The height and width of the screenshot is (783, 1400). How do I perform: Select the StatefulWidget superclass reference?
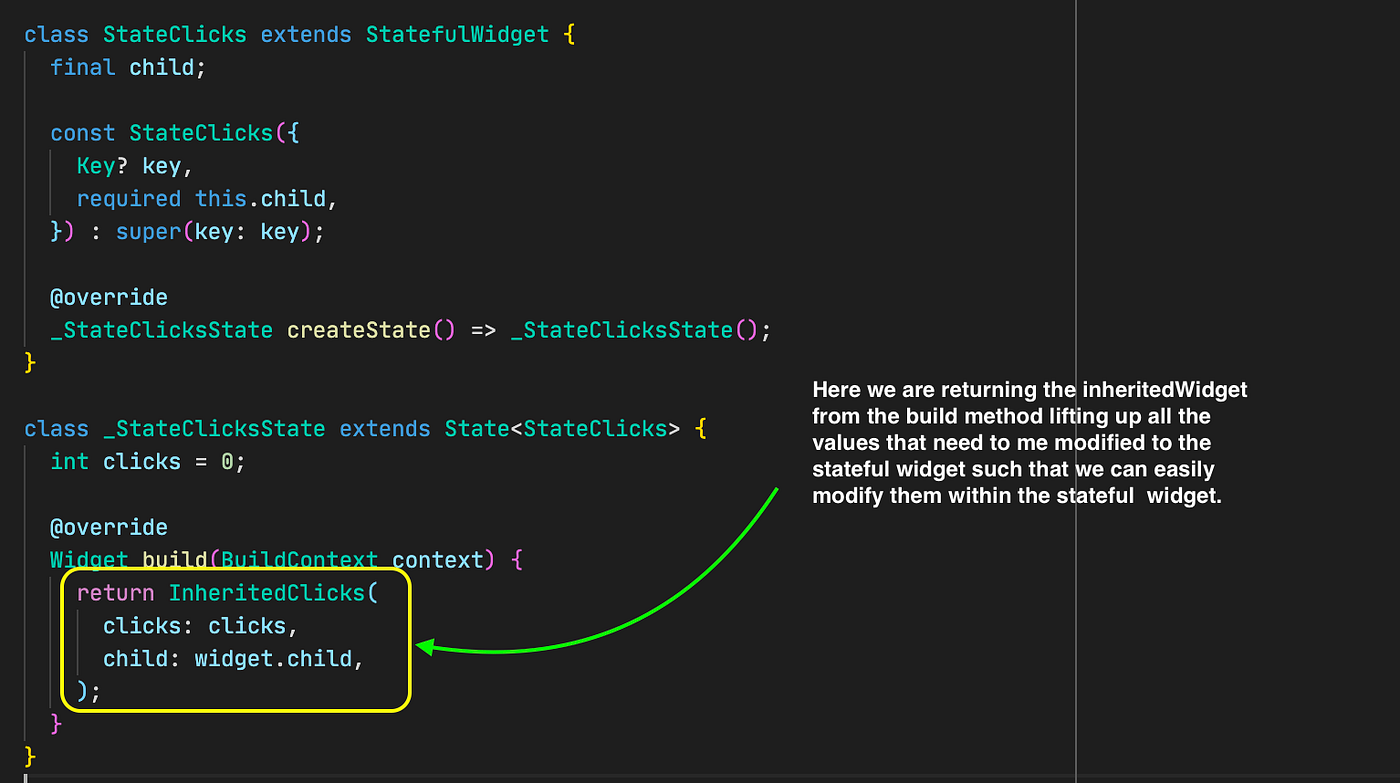coord(456,34)
